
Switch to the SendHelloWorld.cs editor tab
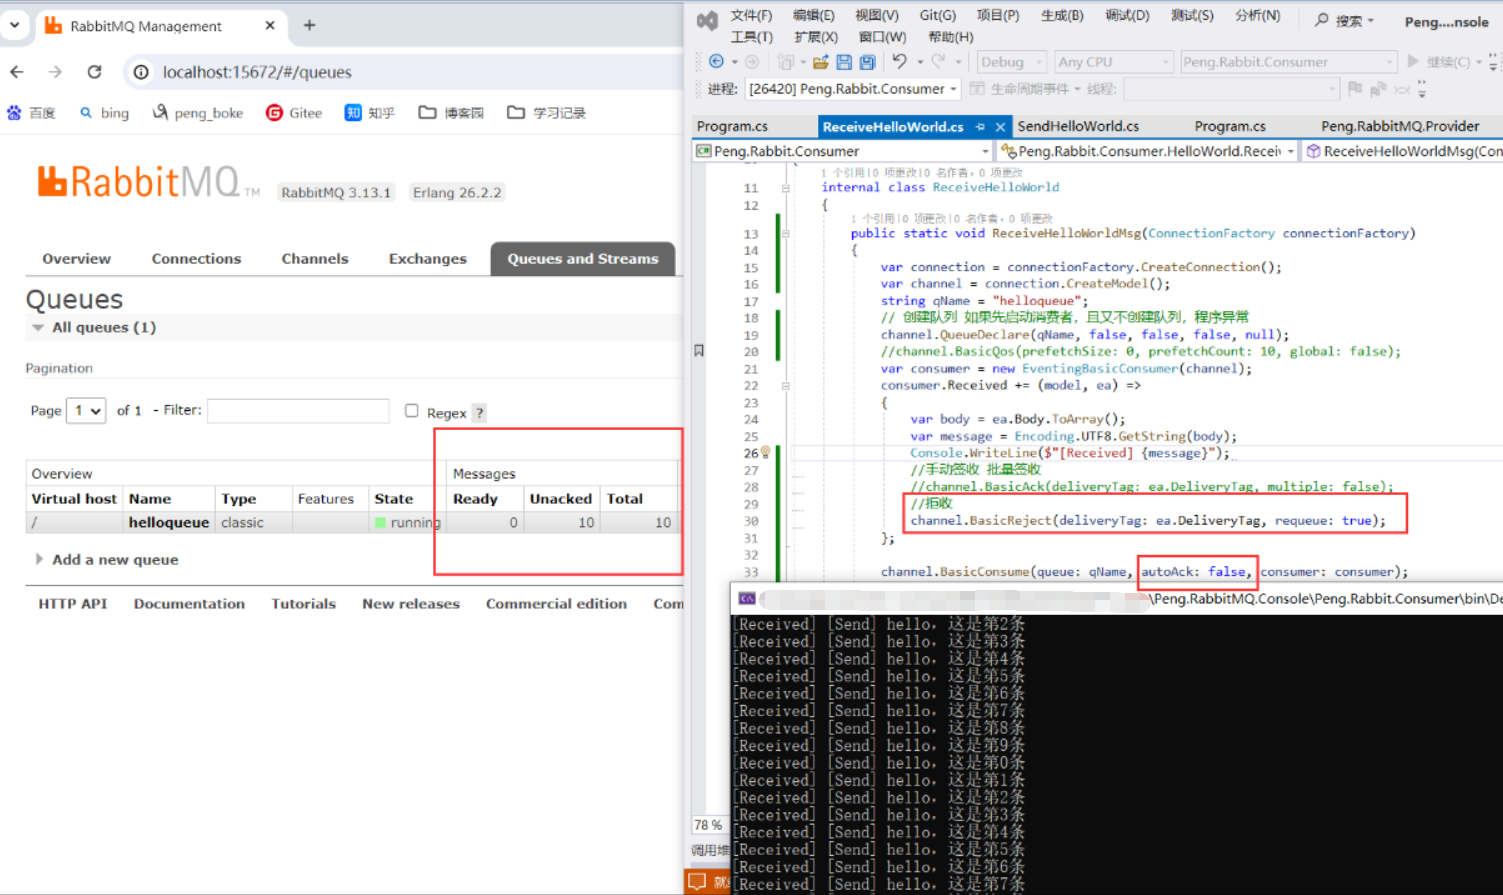pyautogui.click(x=1078, y=126)
